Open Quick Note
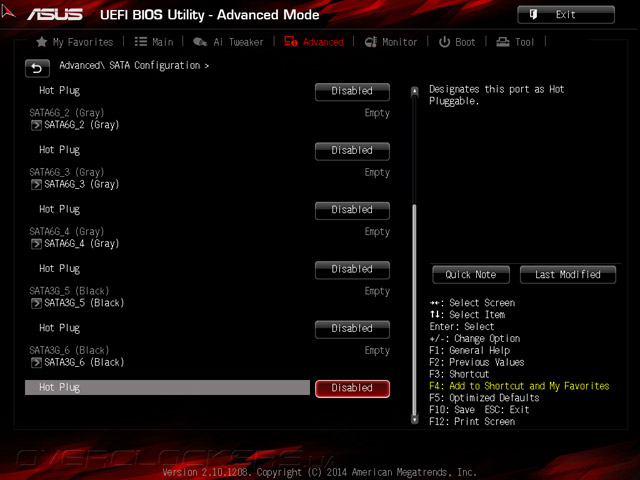The width and height of the screenshot is (640, 480). (x=471, y=275)
